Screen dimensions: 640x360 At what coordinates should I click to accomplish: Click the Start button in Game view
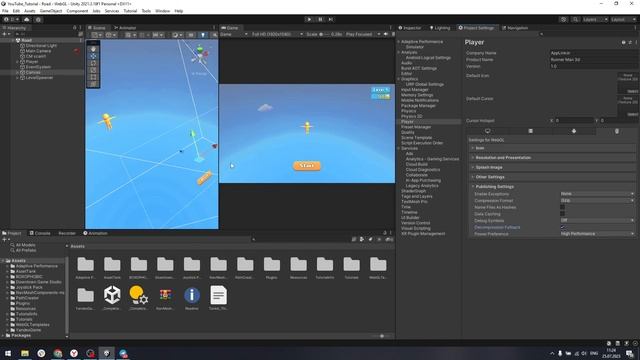[307, 166]
